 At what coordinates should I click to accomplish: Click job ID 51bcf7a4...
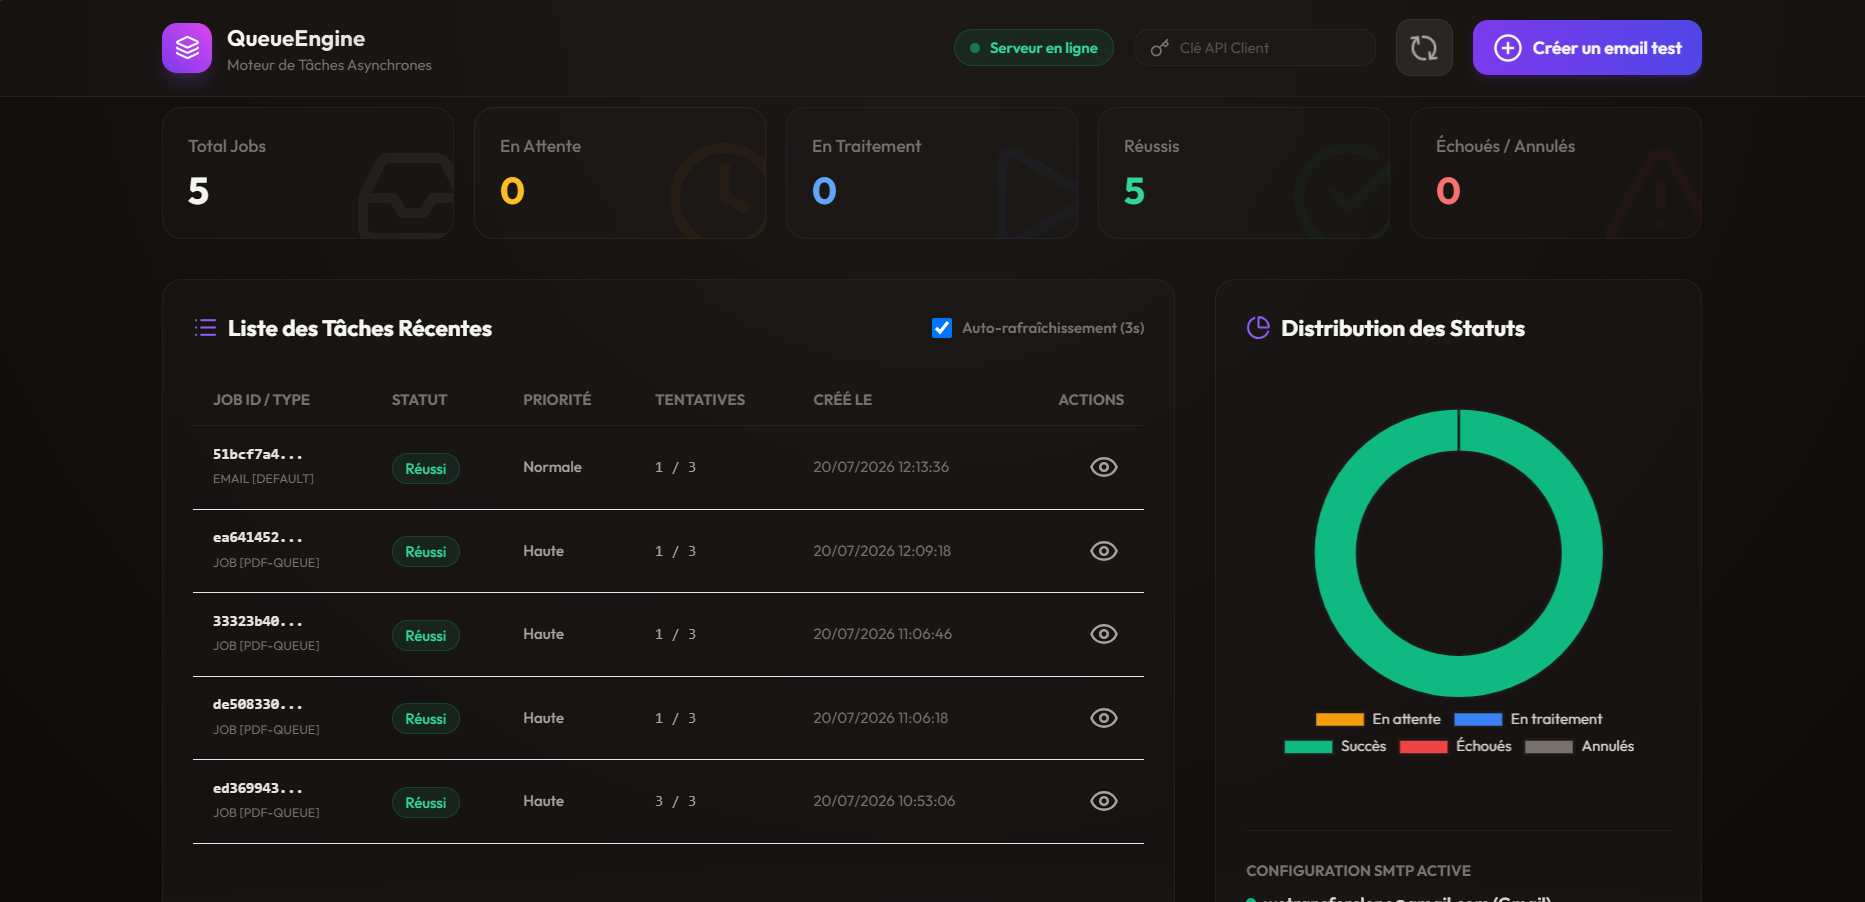coord(257,454)
